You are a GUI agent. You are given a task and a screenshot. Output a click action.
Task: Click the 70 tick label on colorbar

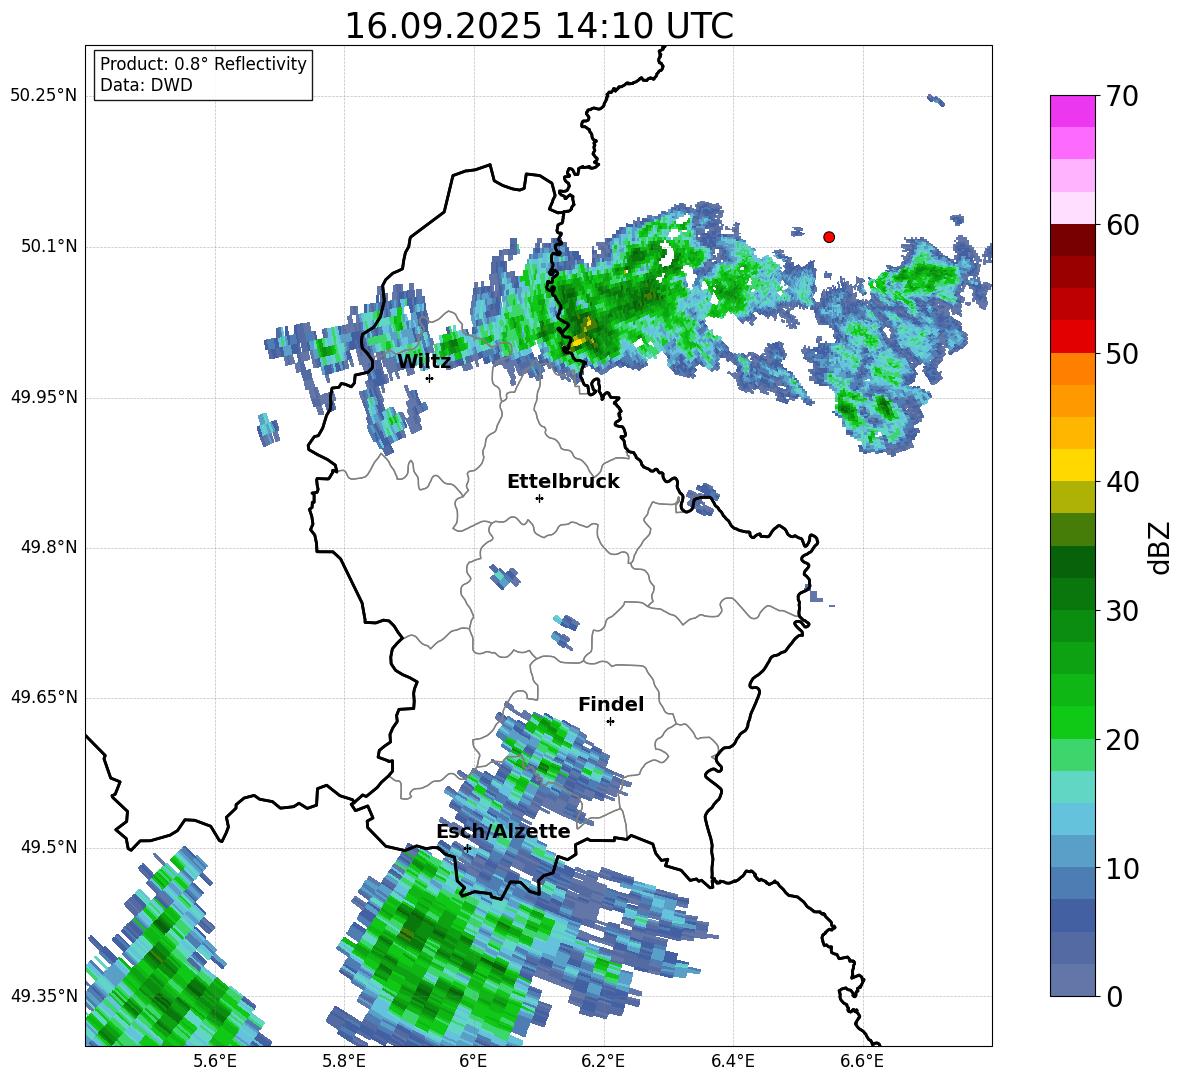(x=1122, y=96)
